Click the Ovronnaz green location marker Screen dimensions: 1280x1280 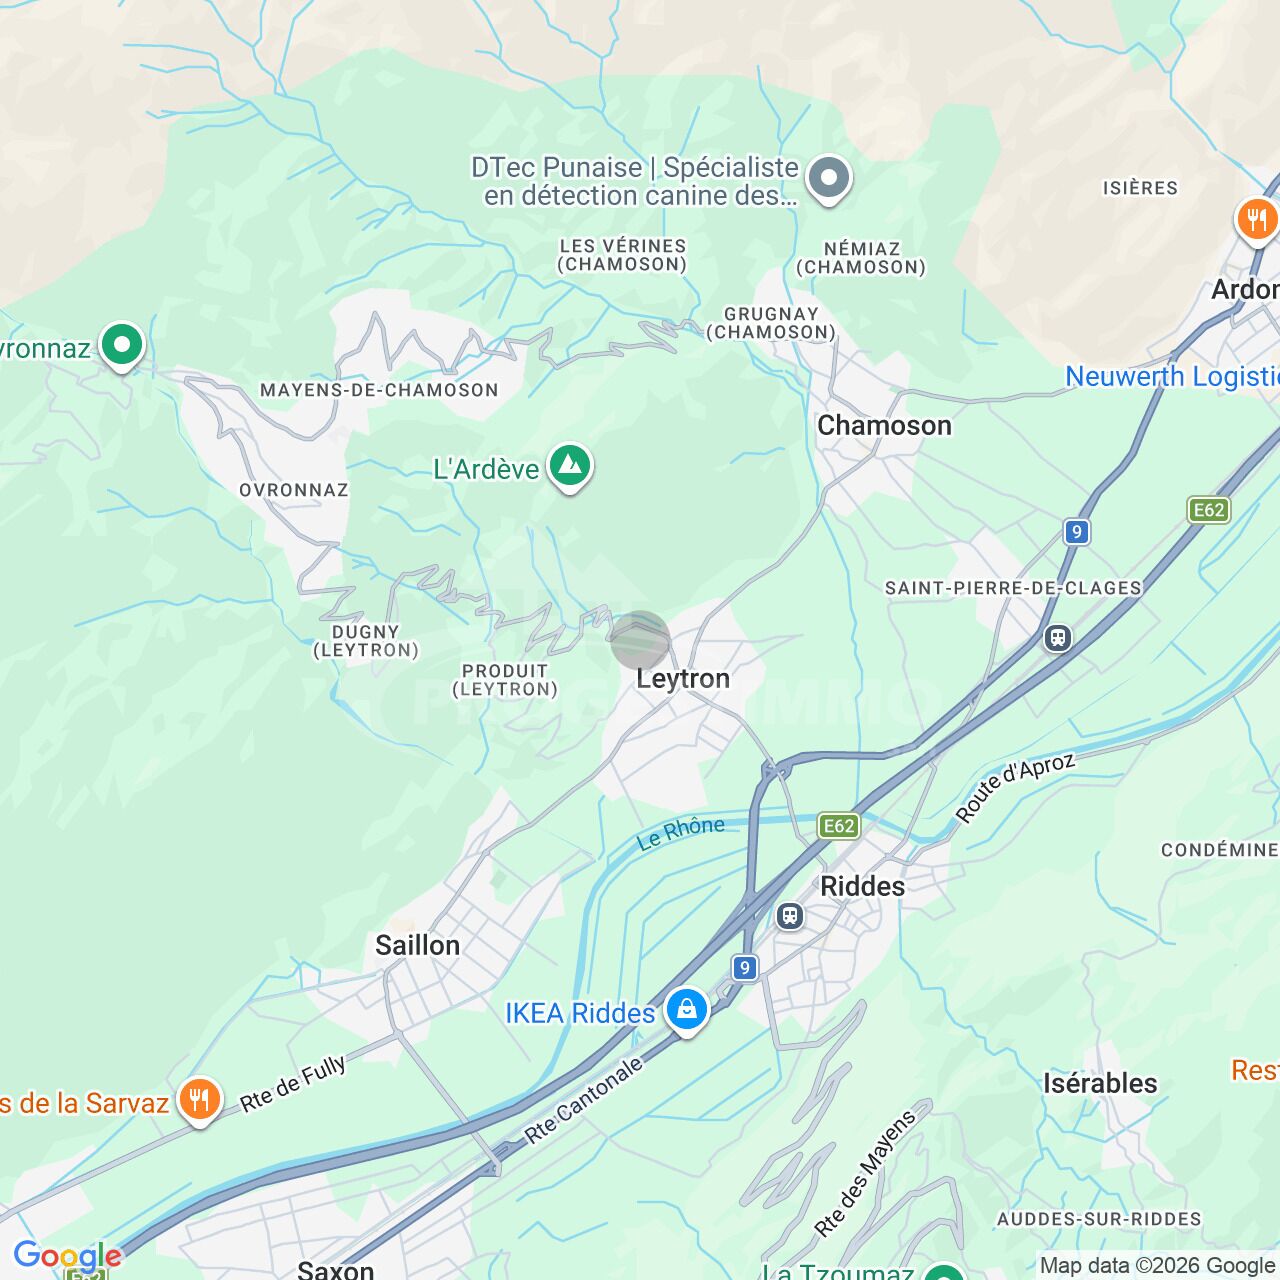click(x=122, y=346)
